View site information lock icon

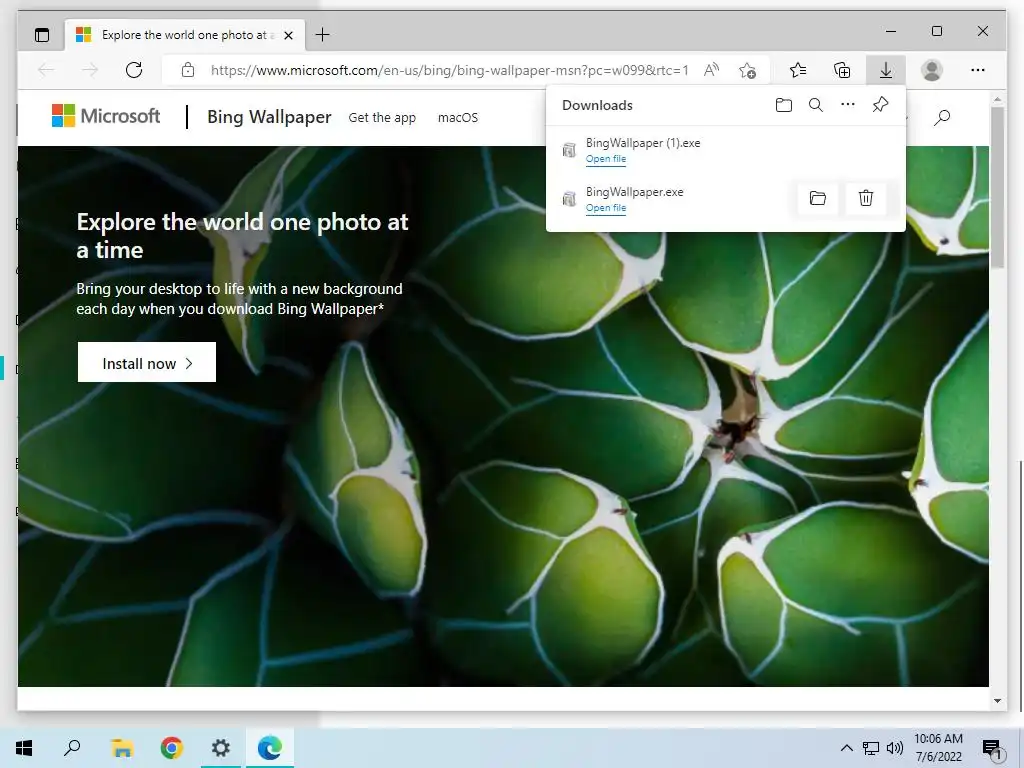coord(188,70)
